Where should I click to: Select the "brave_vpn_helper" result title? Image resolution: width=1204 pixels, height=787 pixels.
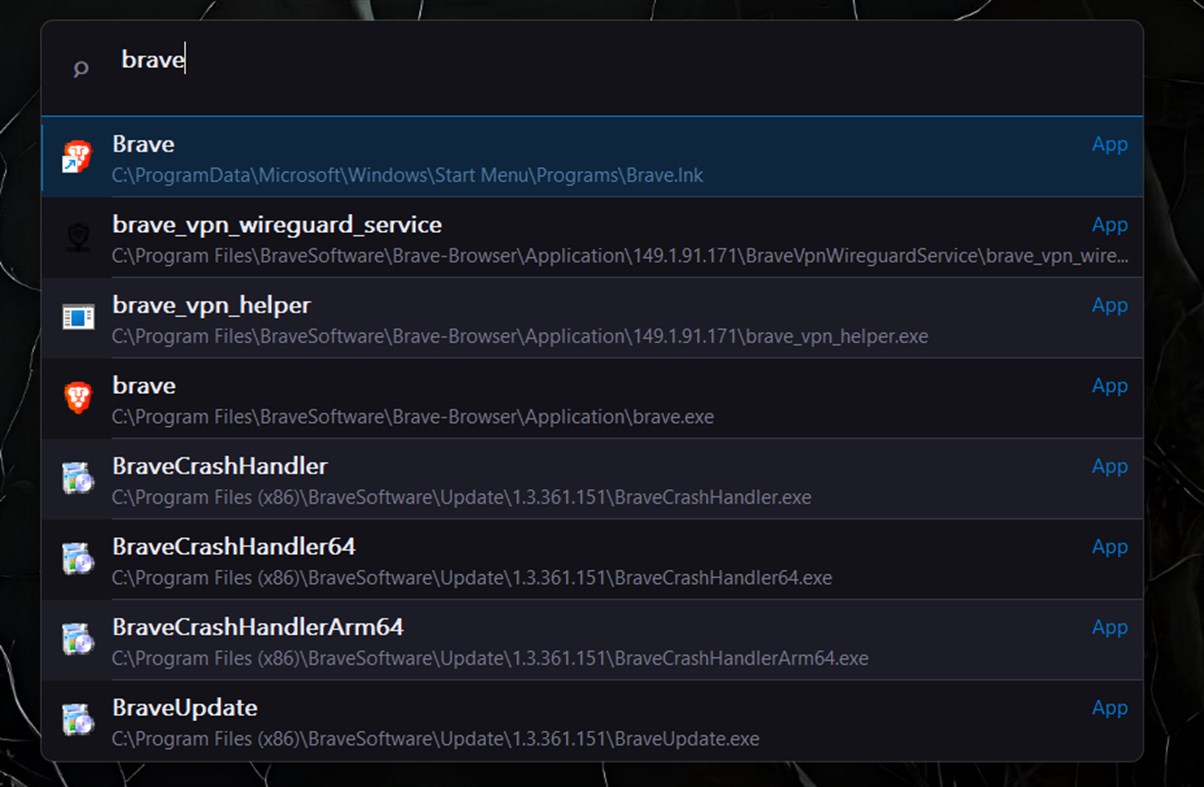tap(212, 305)
